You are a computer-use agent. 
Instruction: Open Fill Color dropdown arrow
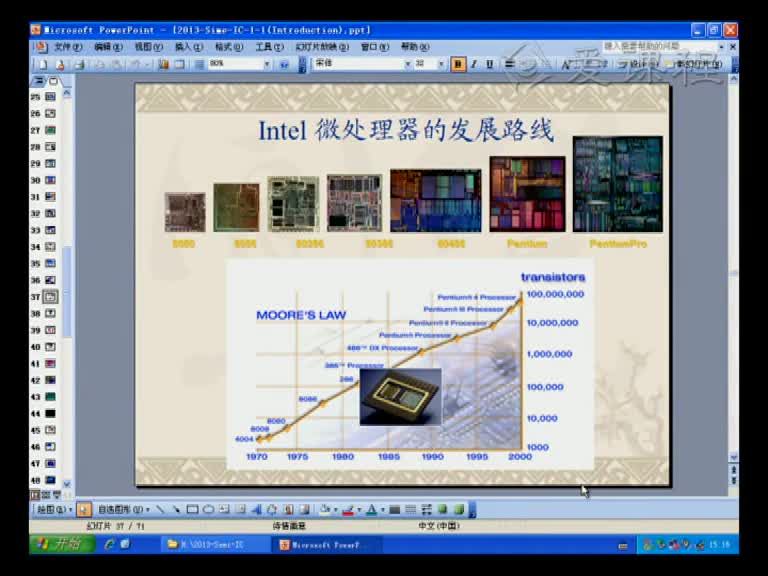(x=336, y=509)
